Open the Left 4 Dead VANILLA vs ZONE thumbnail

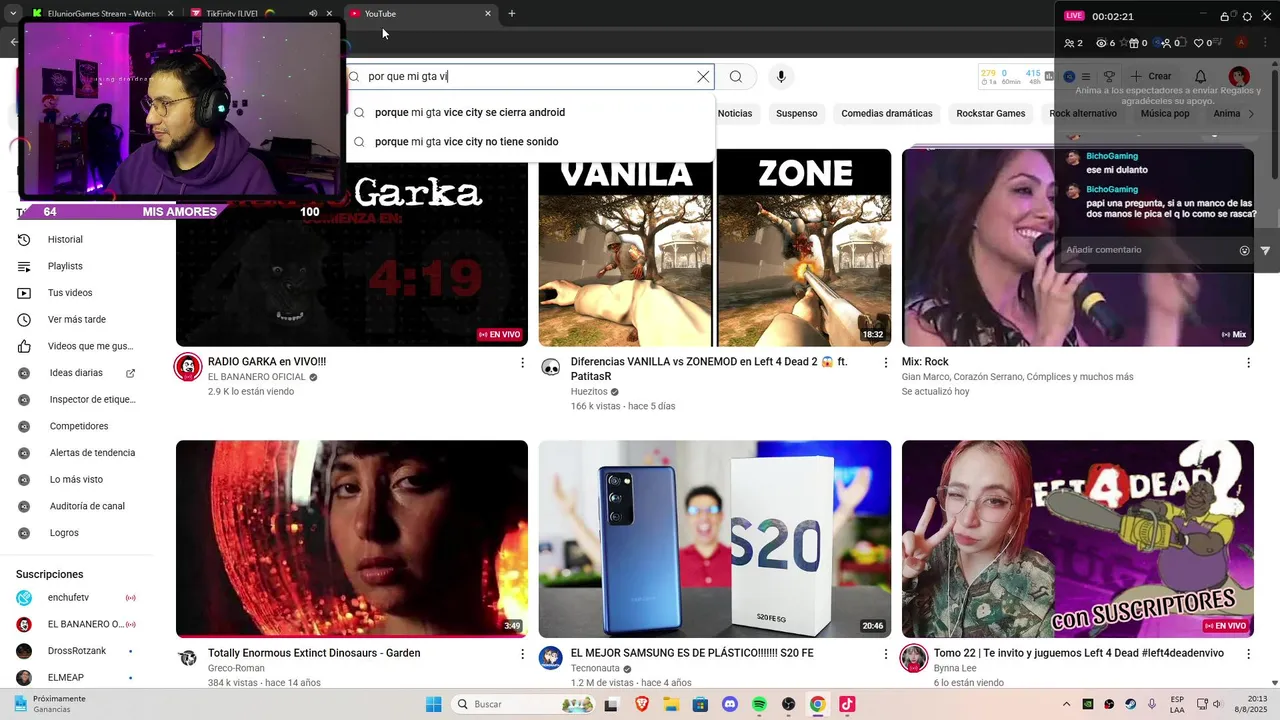coord(715,248)
